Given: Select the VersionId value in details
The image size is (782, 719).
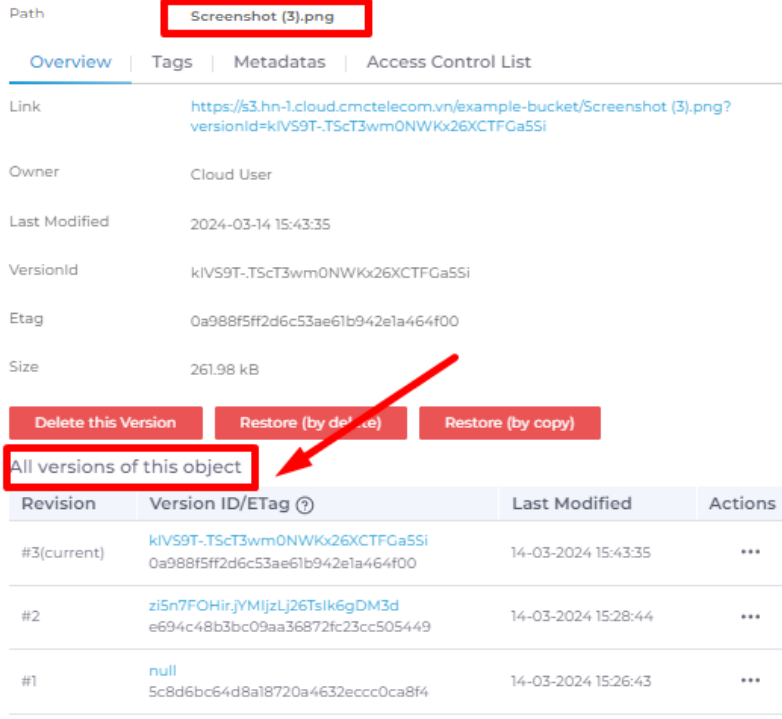Looking at the screenshot, I should coord(330,273).
